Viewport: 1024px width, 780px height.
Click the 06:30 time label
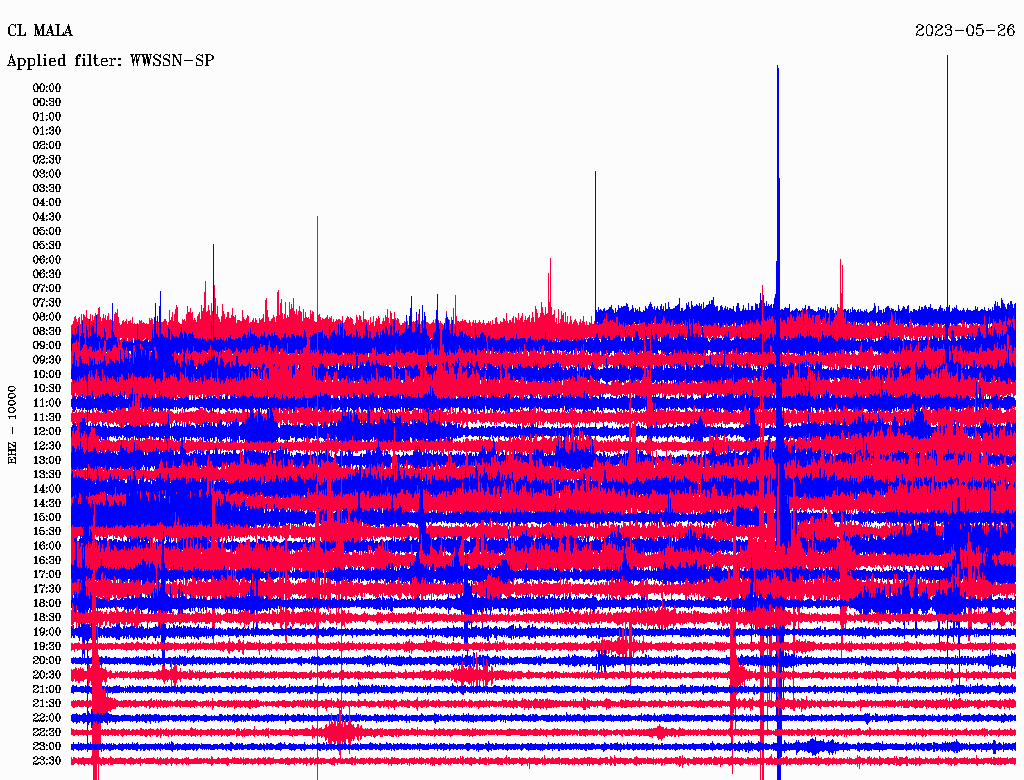(x=47, y=274)
